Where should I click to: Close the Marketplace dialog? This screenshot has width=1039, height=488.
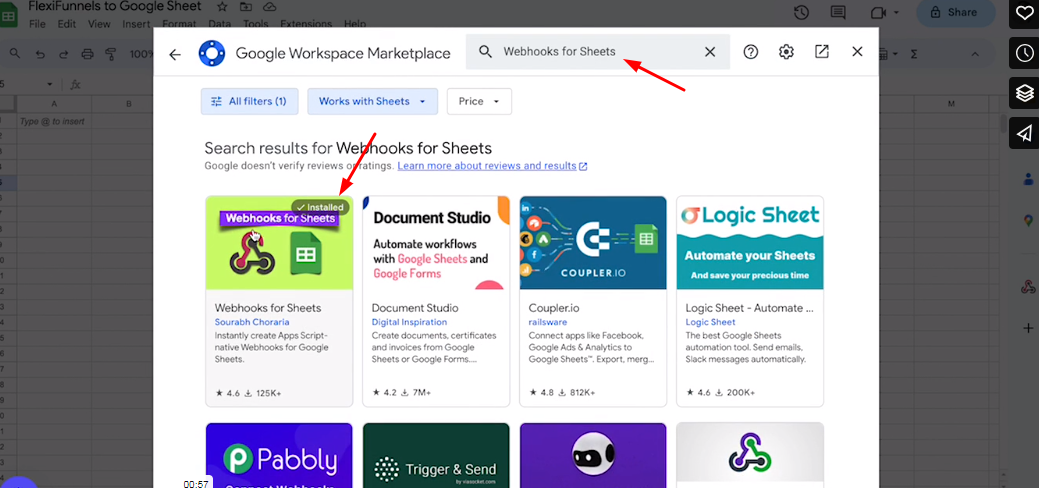[857, 52]
